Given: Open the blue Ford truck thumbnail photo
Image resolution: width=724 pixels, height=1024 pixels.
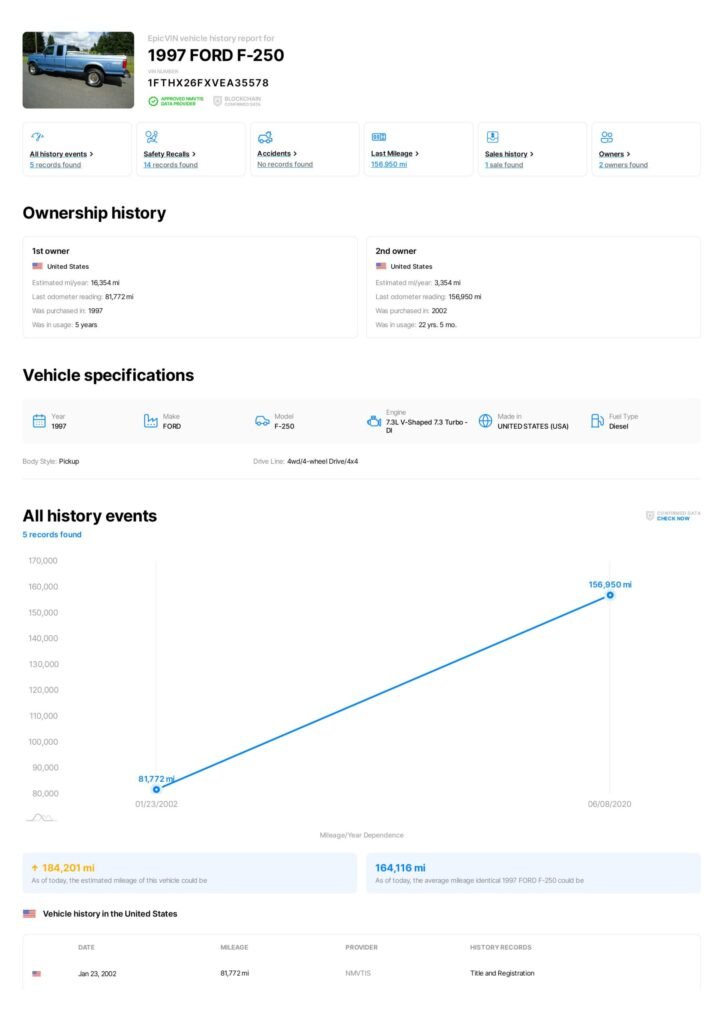Looking at the screenshot, I should [x=78, y=69].
